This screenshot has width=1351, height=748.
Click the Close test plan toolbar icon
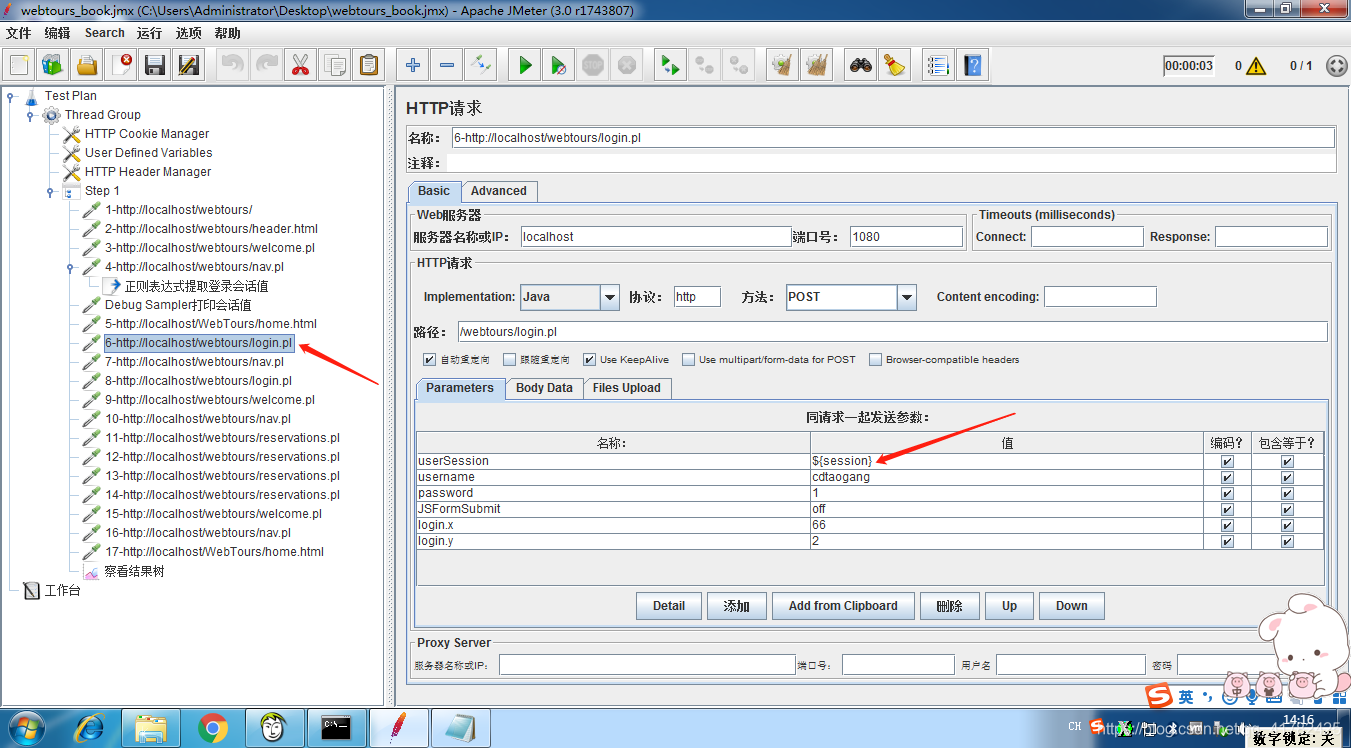tap(121, 66)
